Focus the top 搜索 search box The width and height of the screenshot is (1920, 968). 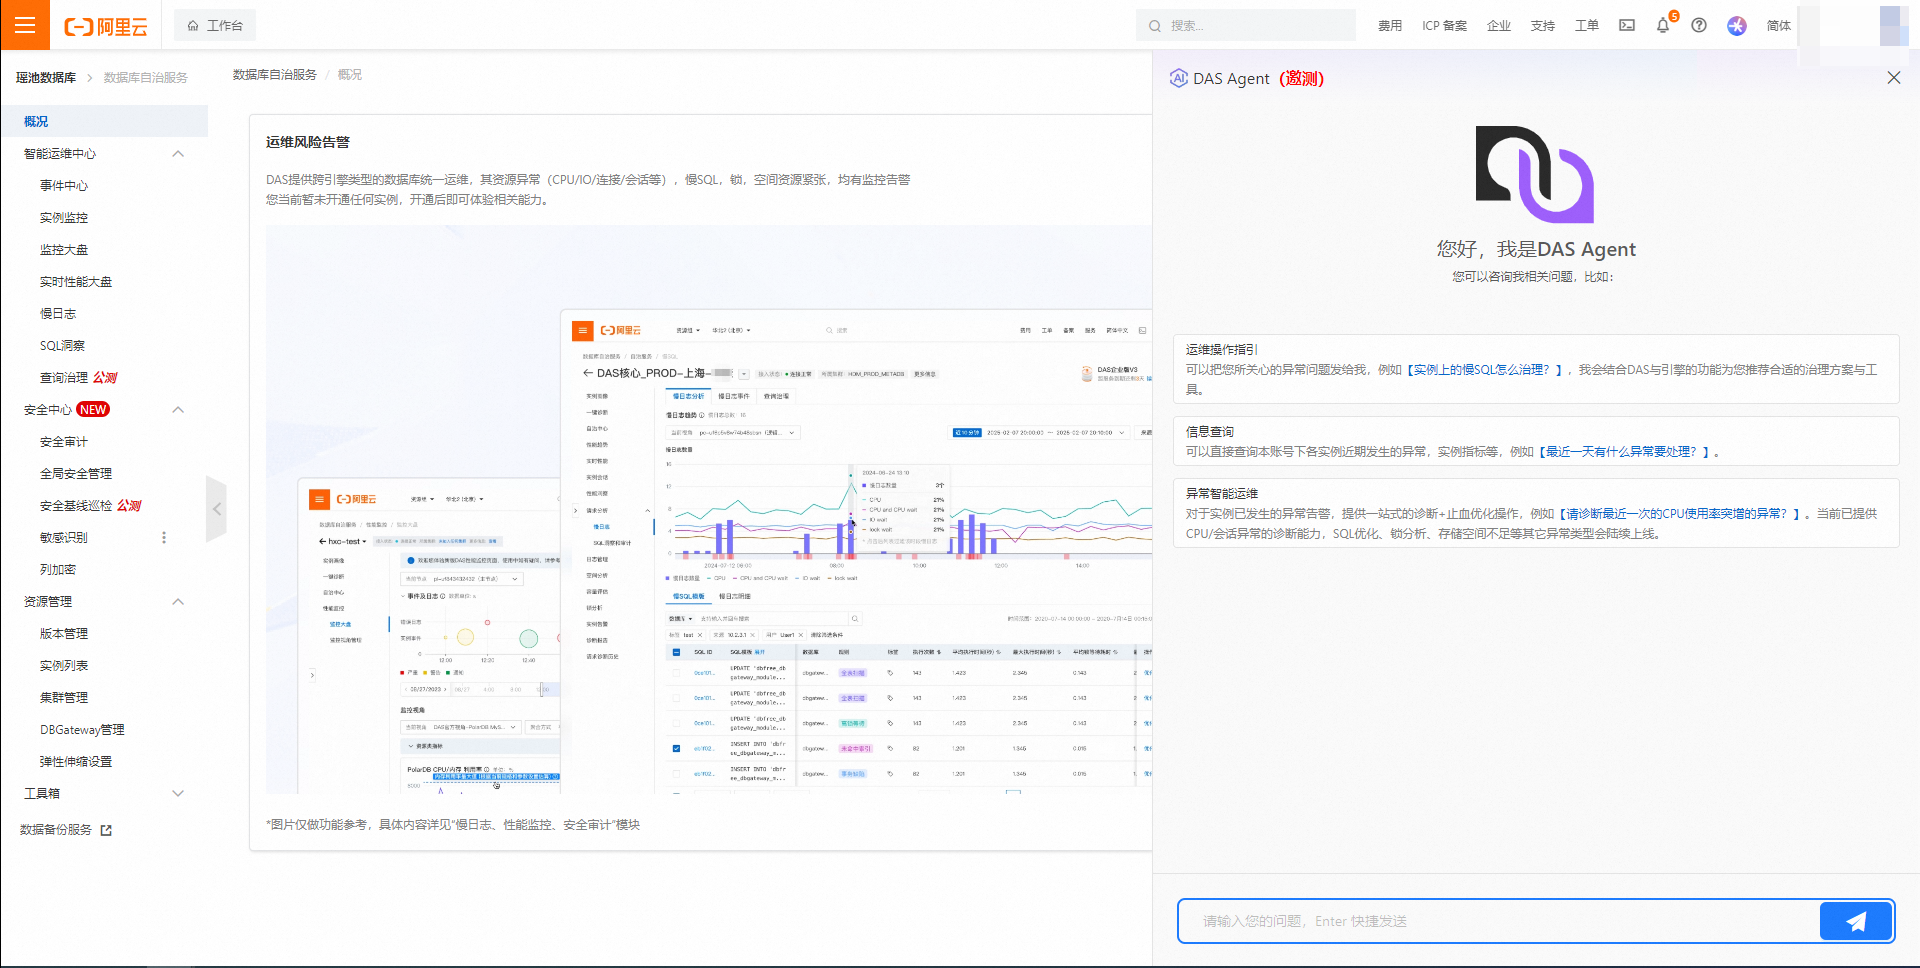(x=1246, y=25)
